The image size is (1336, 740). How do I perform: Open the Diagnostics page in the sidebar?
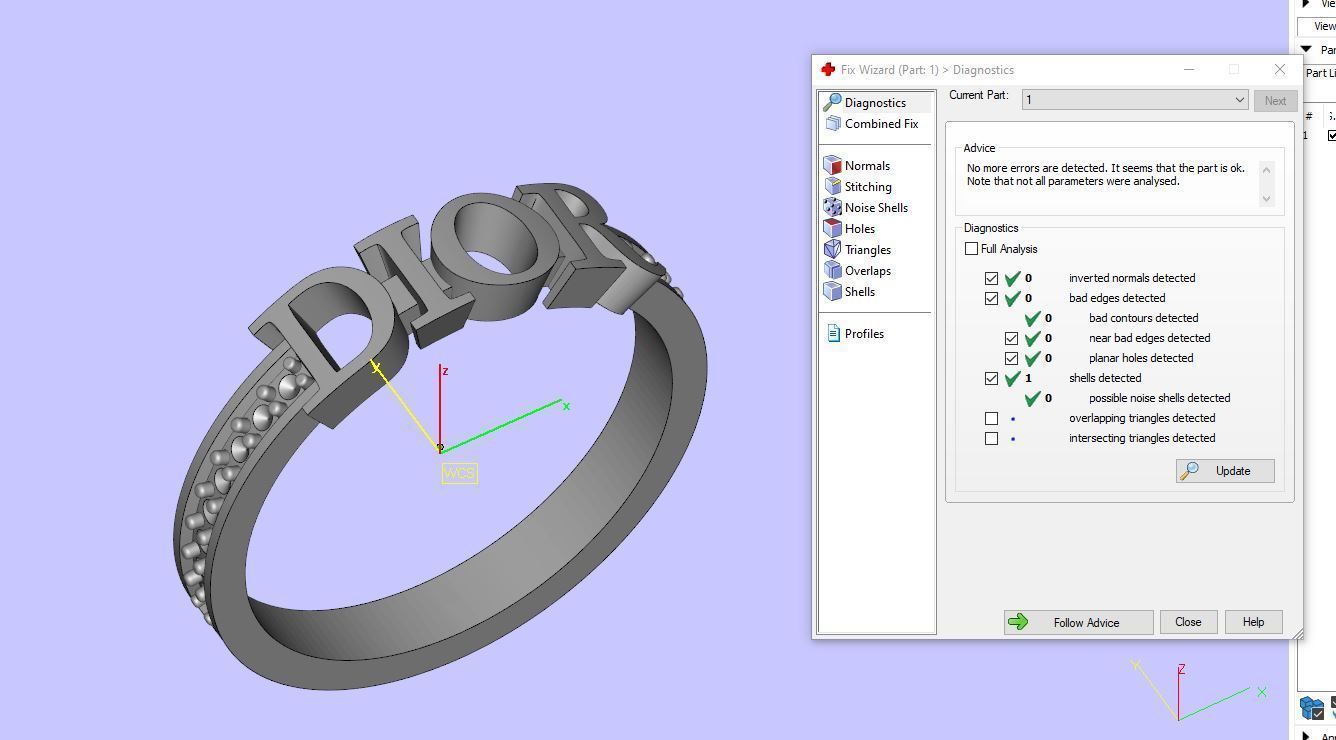pos(876,102)
